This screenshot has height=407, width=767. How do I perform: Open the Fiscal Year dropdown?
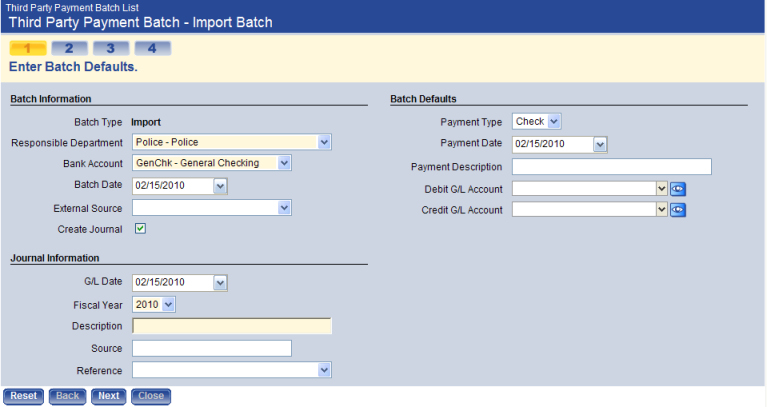click(x=168, y=304)
